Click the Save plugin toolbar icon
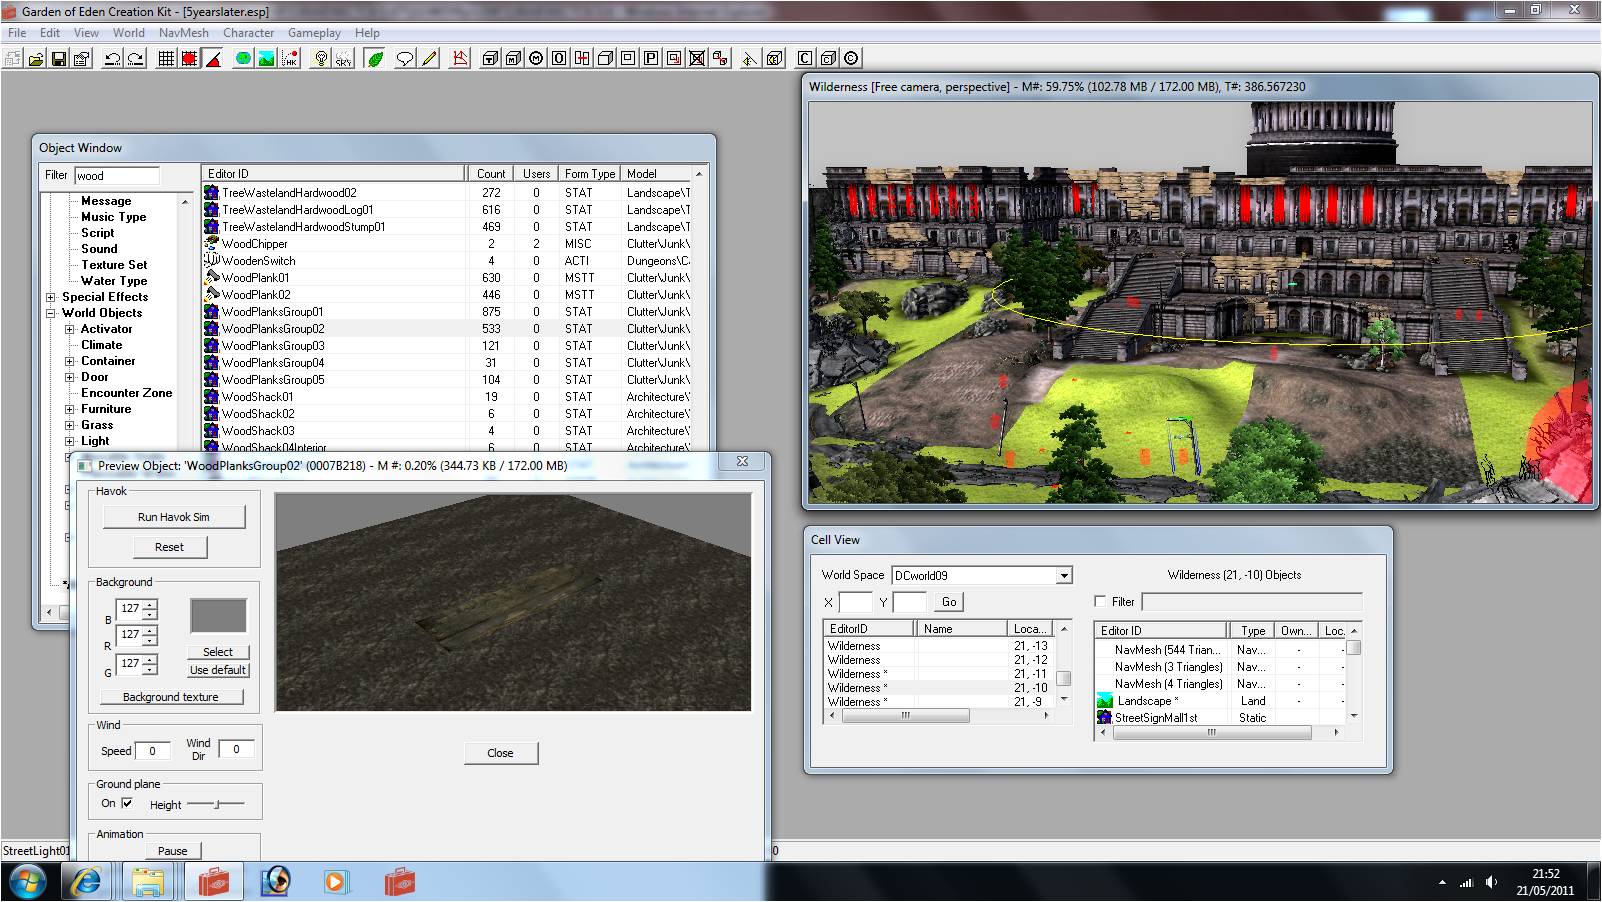1602x902 pixels. (x=59, y=59)
